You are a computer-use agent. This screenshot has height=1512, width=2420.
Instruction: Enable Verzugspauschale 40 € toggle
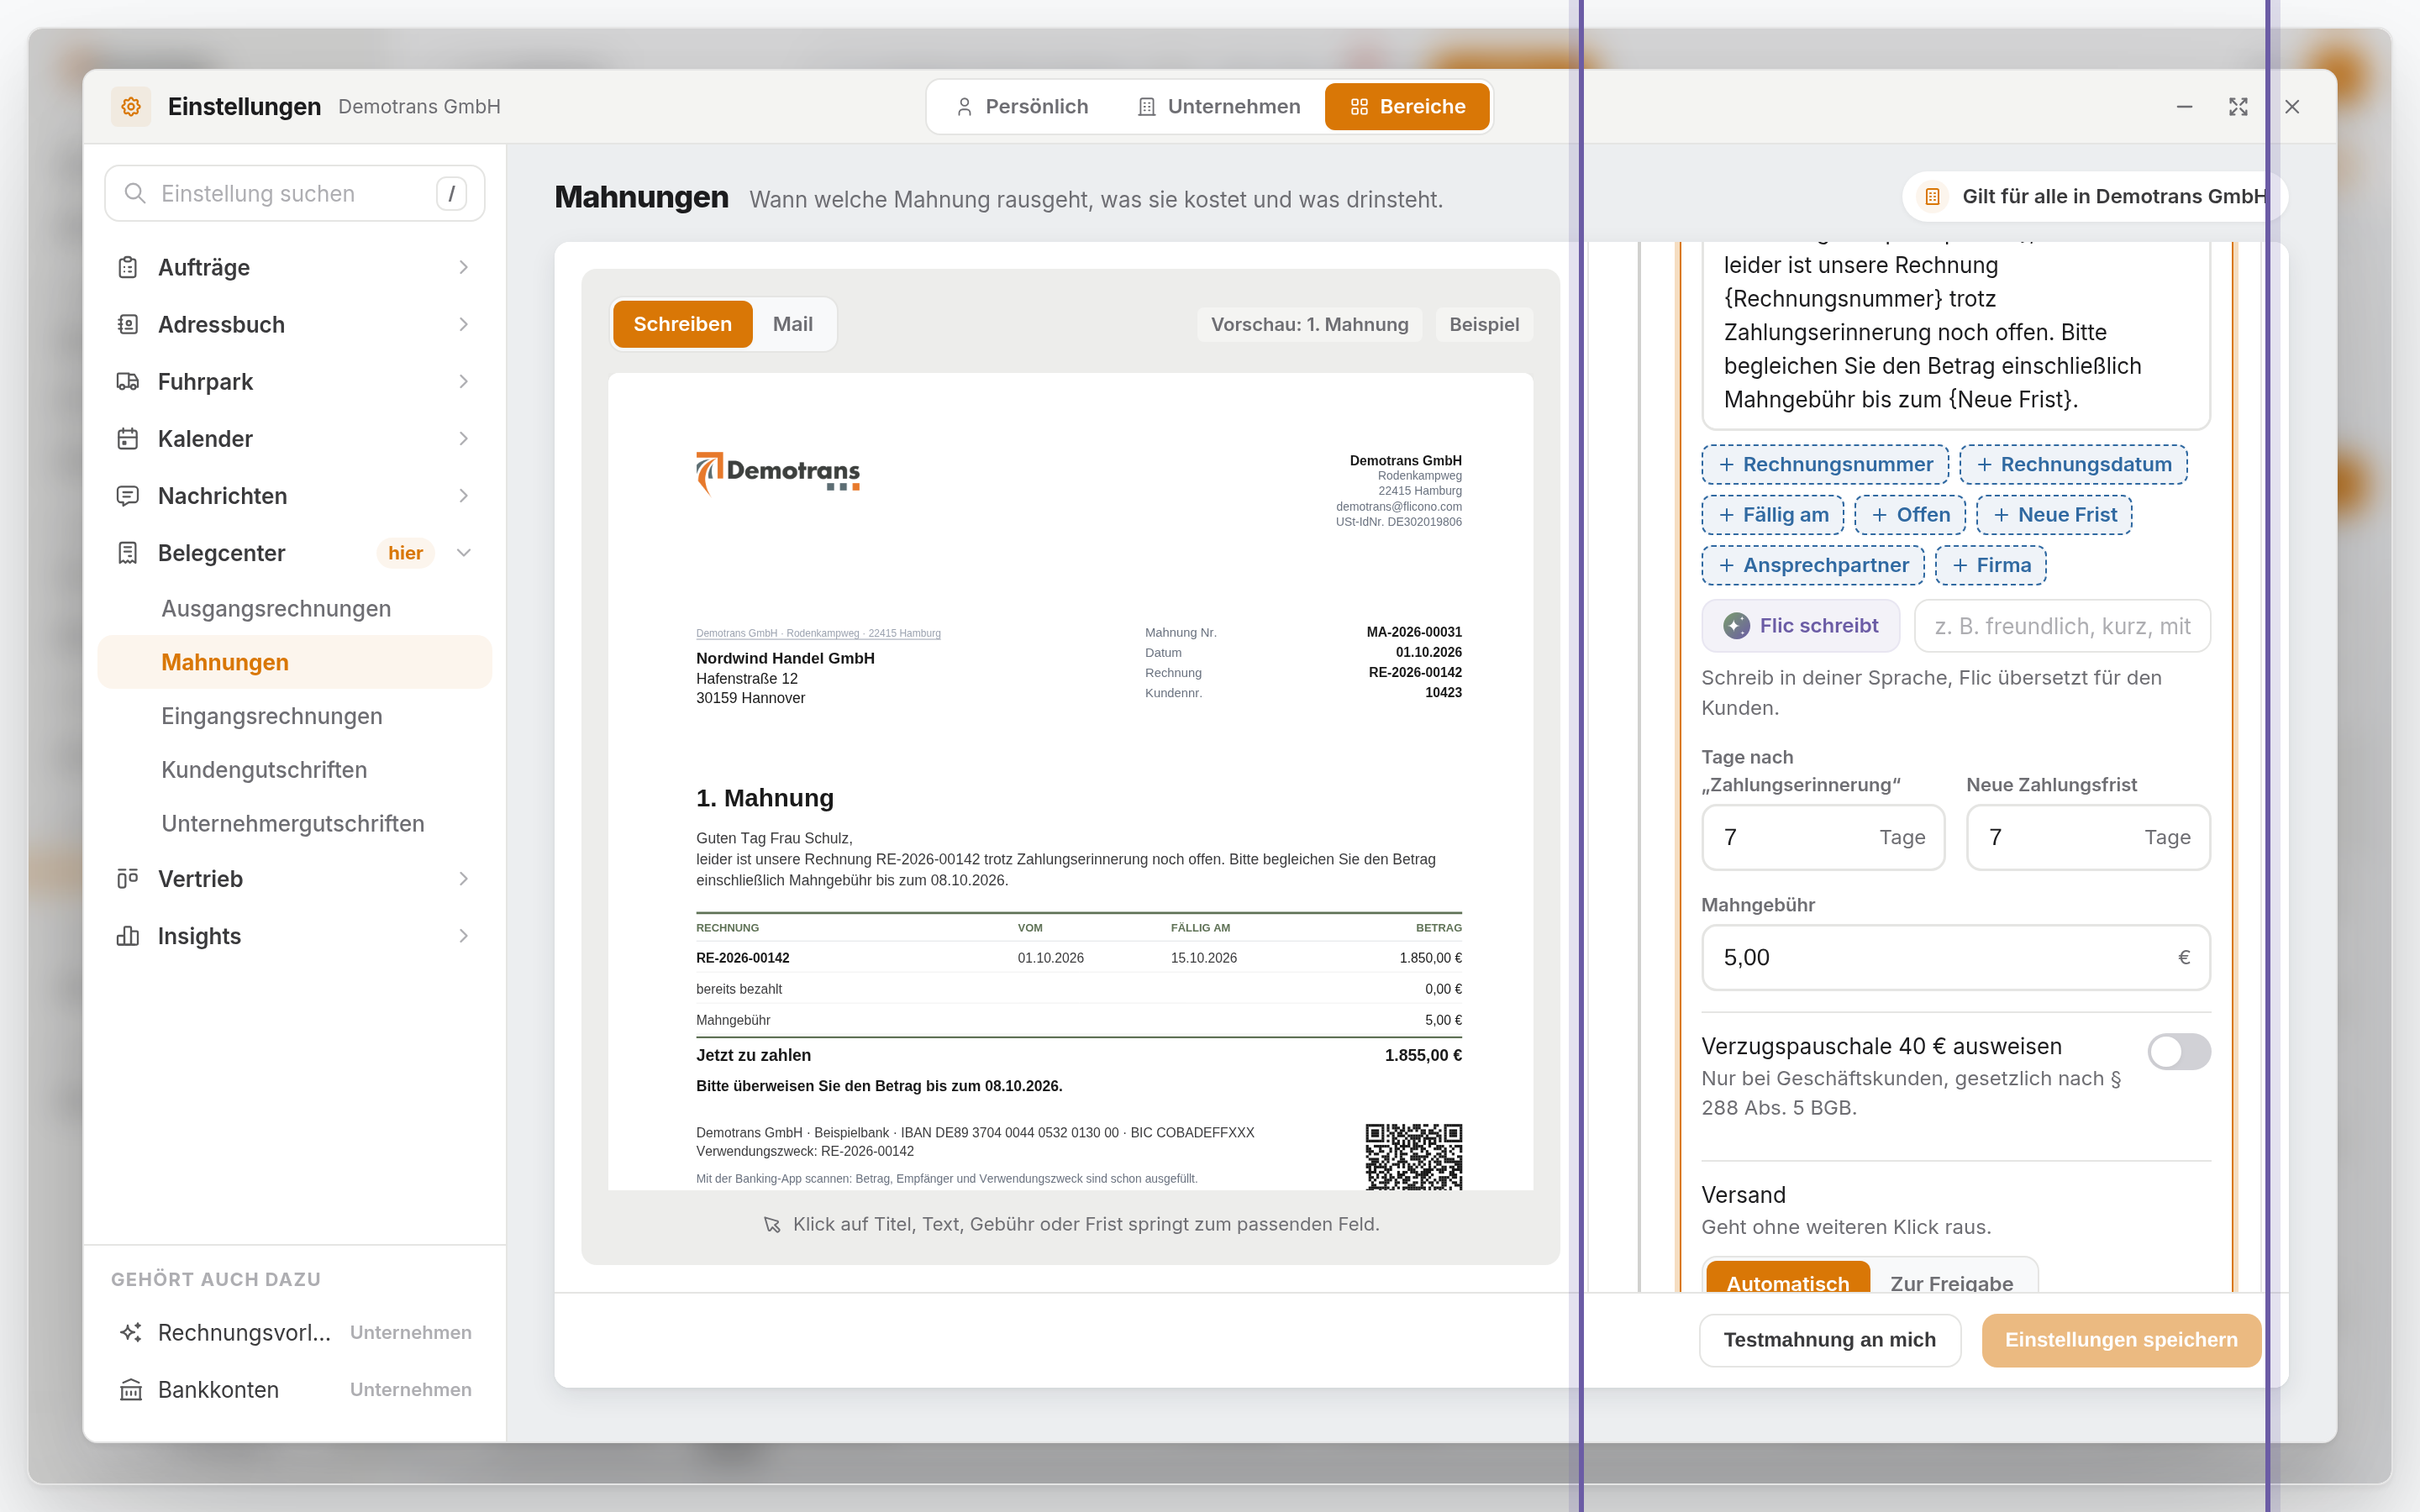pos(2179,1051)
